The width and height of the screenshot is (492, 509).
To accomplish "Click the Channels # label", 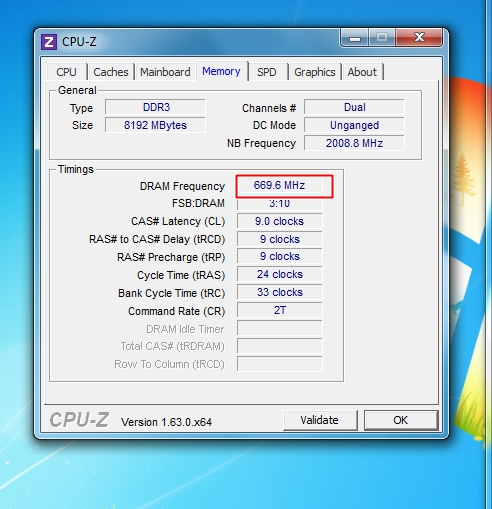I will [269, 108].
